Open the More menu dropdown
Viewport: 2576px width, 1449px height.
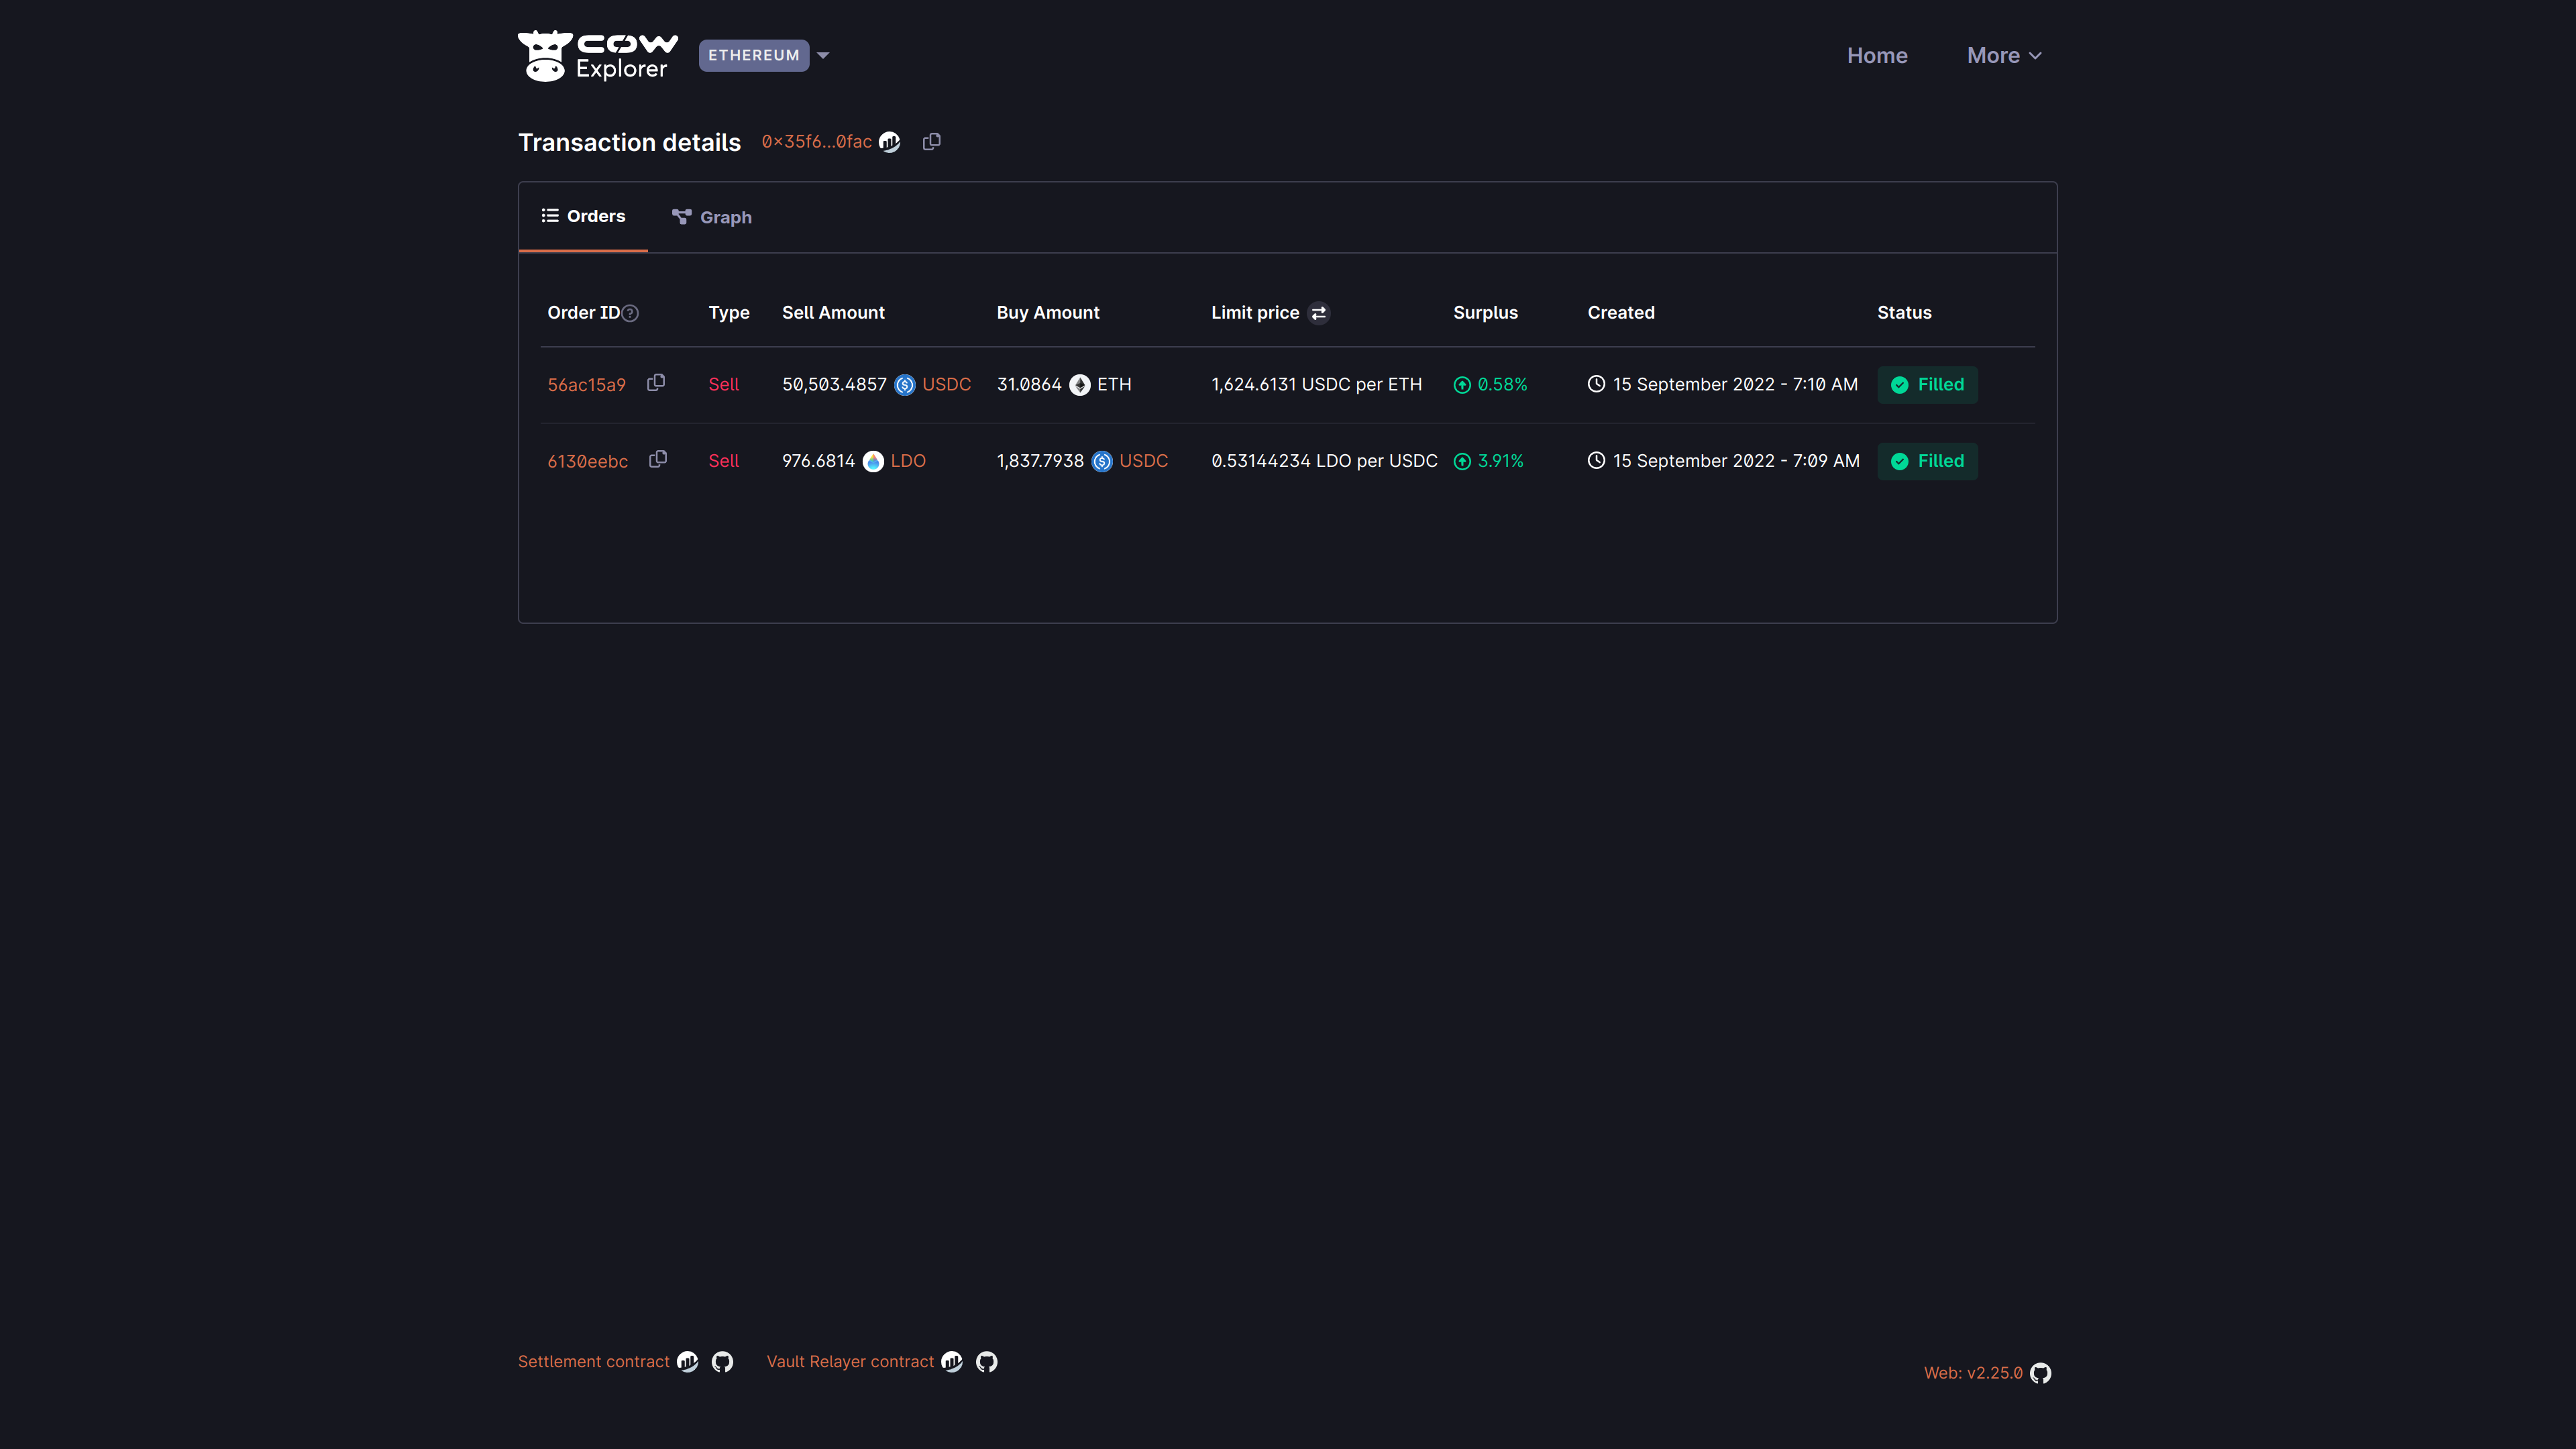pyautogui.click(x=2003, y=56)
